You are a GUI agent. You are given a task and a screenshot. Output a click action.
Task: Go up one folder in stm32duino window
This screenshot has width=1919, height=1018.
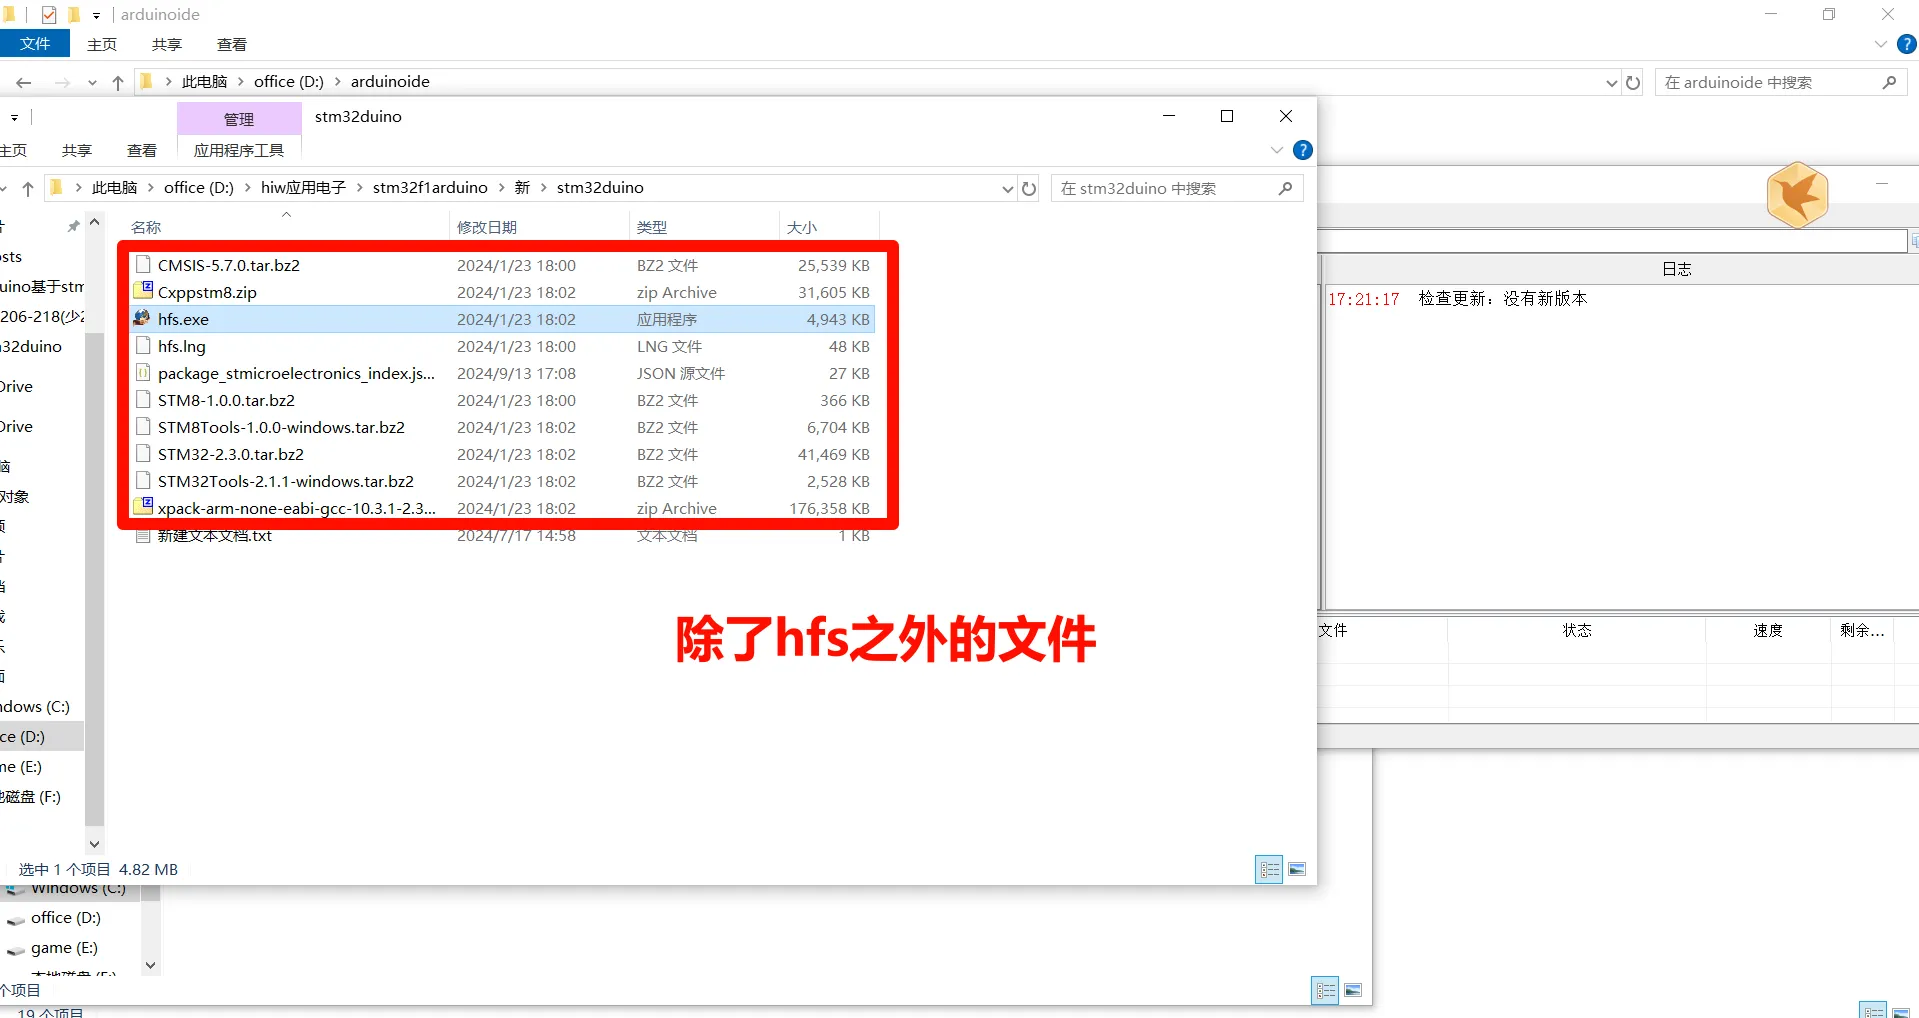[28, 188]
